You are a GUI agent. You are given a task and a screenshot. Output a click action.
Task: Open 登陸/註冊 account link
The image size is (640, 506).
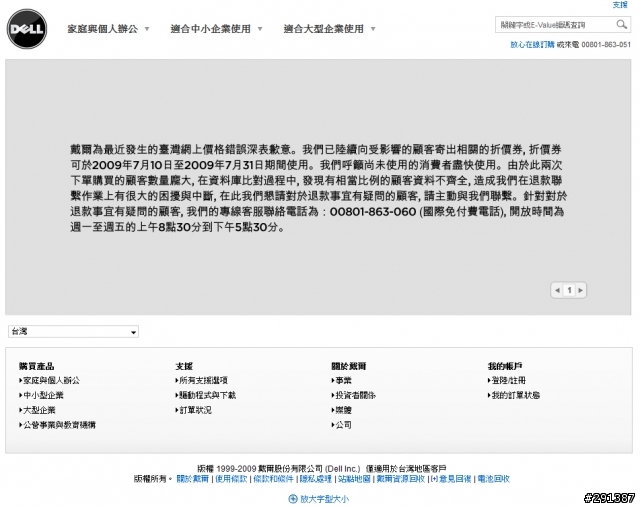click(x=507, y=380)
